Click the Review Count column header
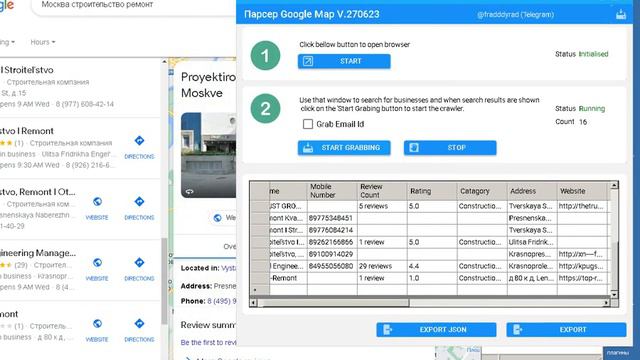 (x=382, y=191)
